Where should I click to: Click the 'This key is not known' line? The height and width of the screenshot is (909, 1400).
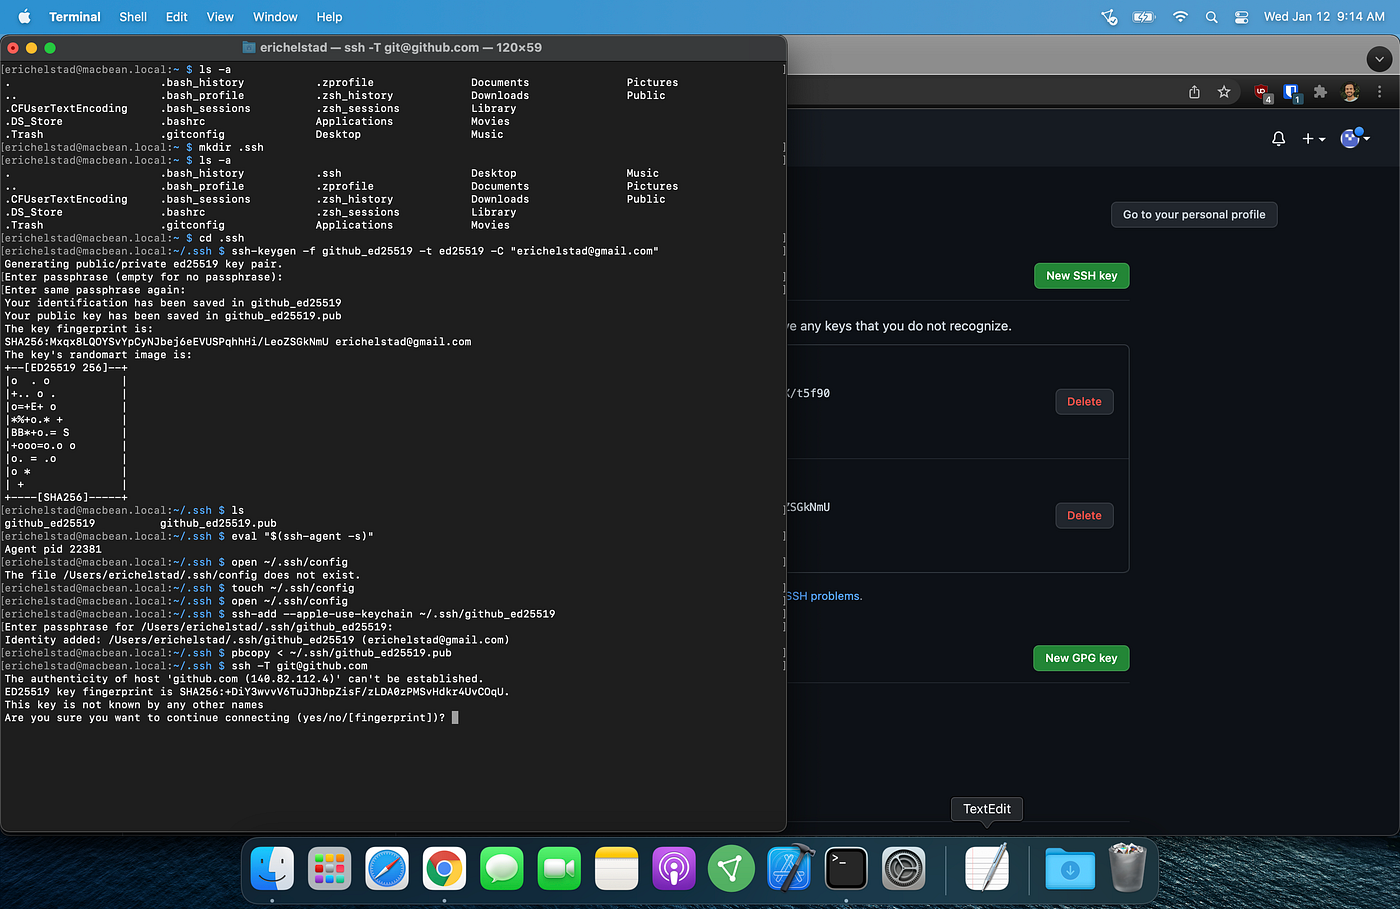coord(134,705)
